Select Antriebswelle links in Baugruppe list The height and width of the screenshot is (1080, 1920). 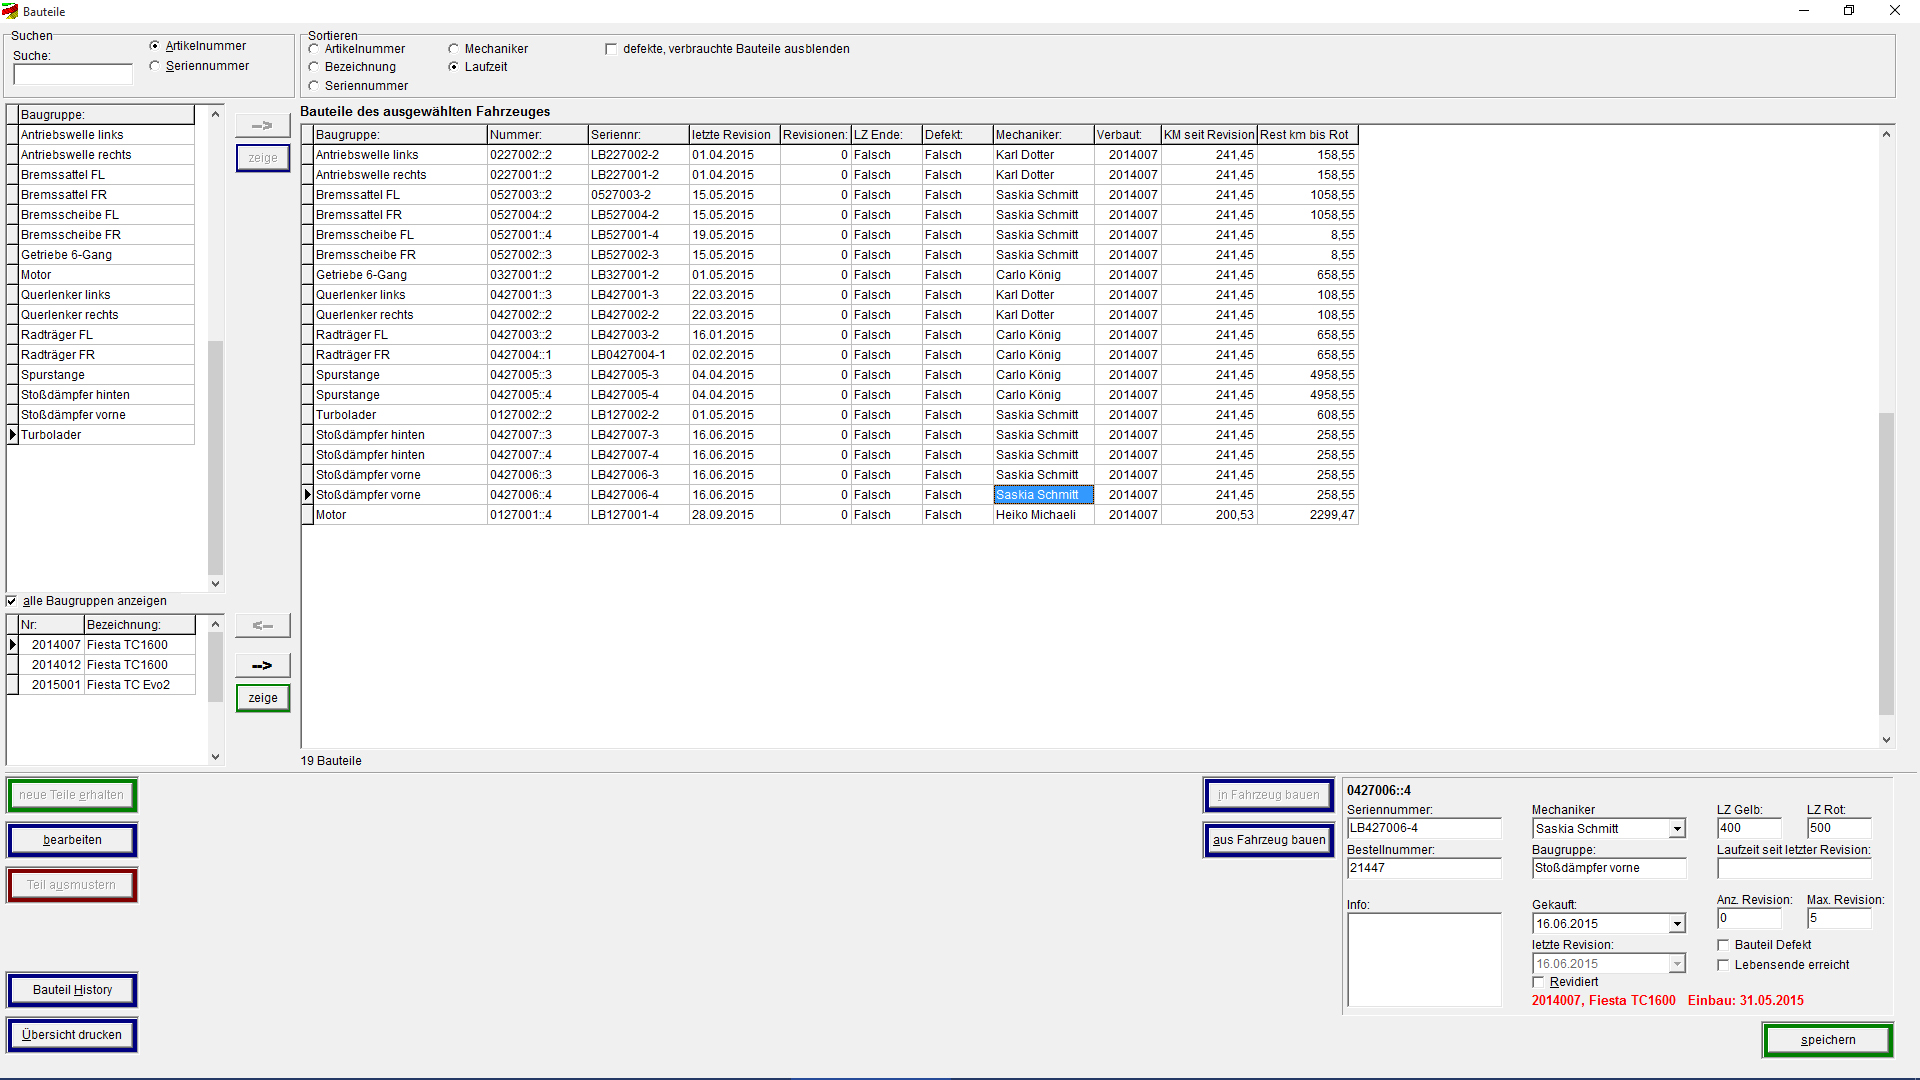[x=106, y=135]
